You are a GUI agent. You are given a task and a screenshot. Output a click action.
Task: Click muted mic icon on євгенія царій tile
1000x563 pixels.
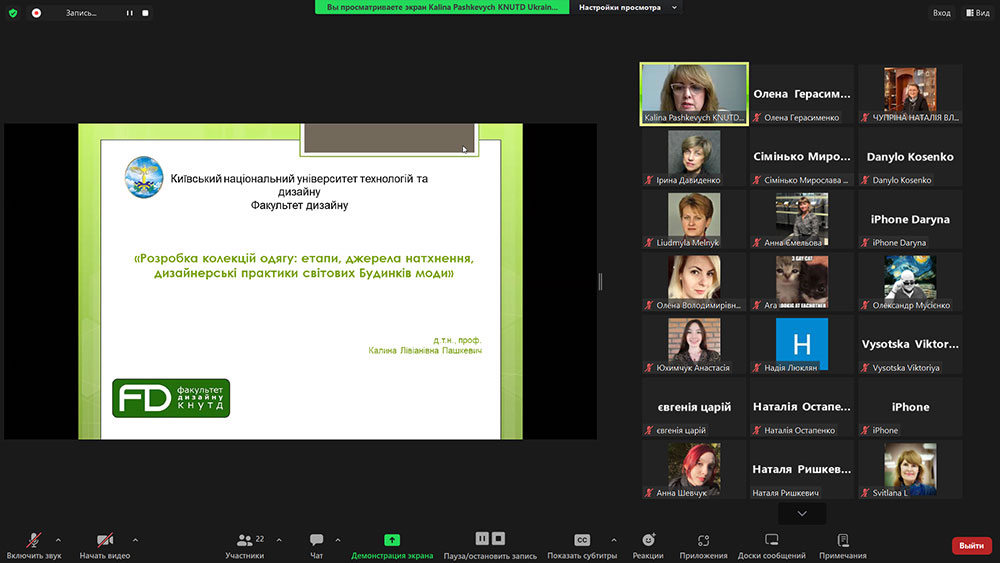pyautogui.click(x=649, y=430)
